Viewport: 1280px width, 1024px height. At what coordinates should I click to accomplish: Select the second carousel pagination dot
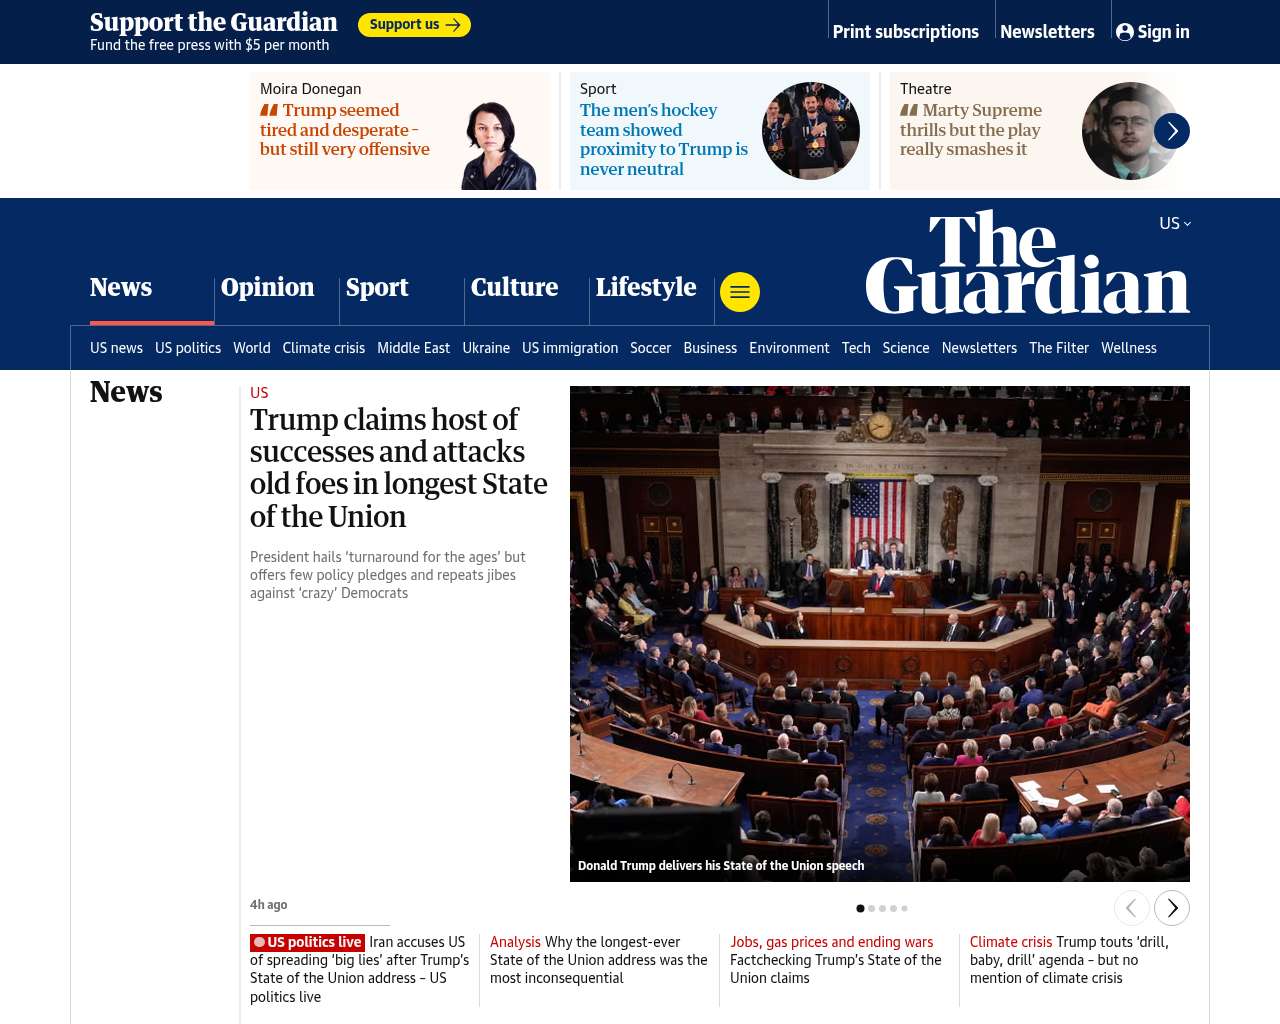coord(872,908)
